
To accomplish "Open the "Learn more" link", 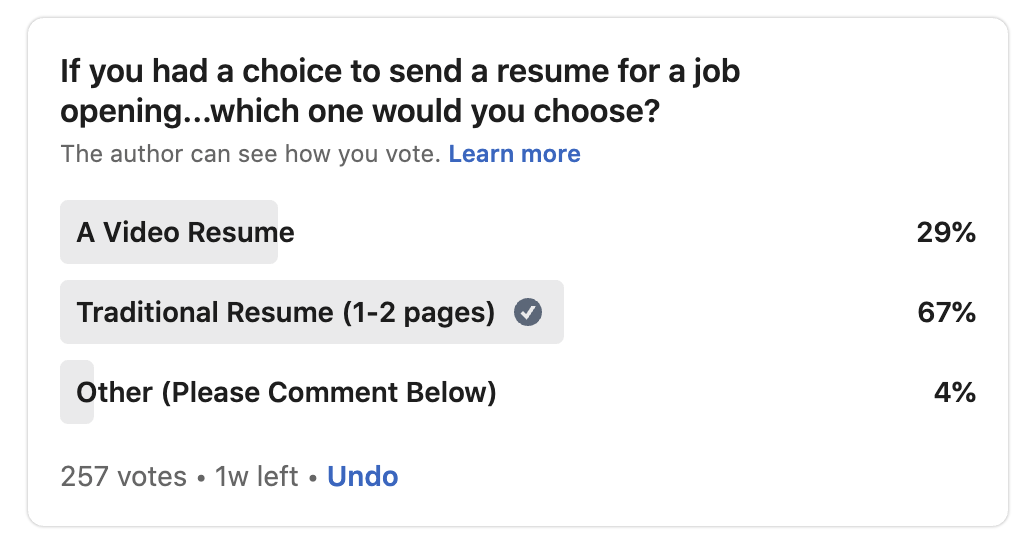I will pyautogui.click(x=514, y=154).
